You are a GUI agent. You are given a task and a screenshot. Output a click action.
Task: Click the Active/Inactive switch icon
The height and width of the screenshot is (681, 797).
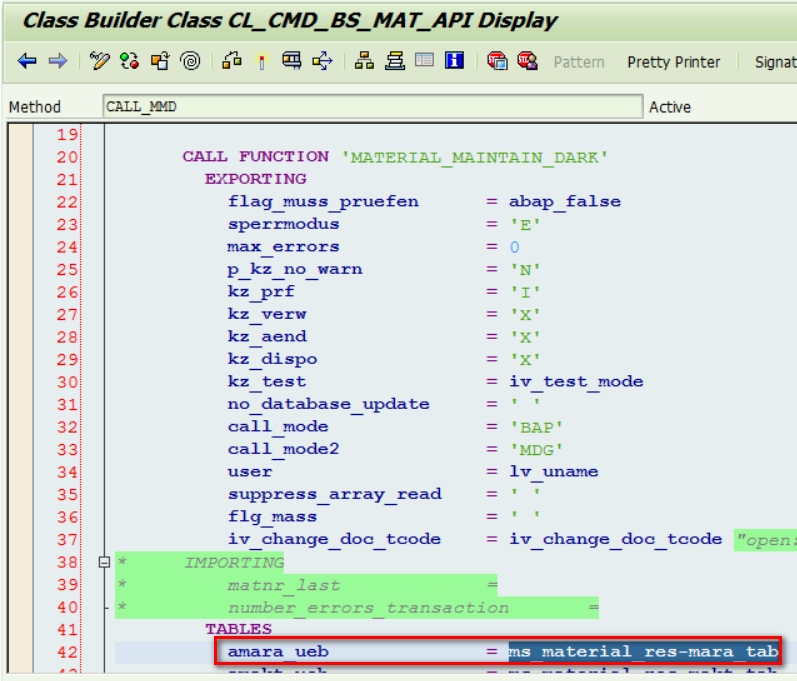tap(130, 61)
